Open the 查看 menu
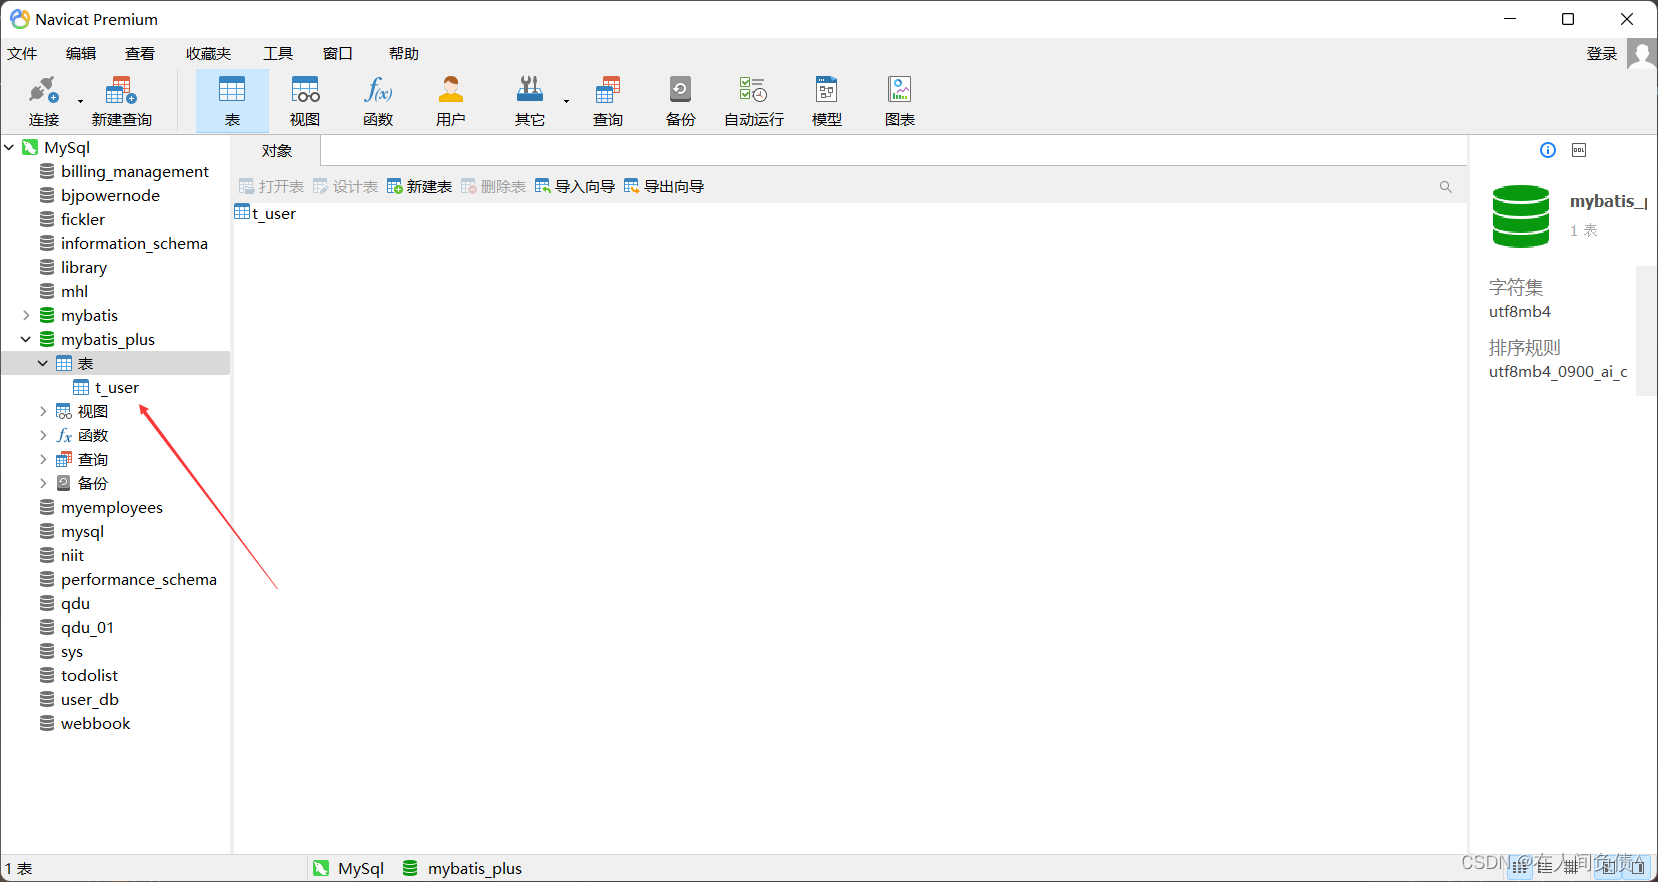The image size is (1658, 882). (x=140, y=54)
